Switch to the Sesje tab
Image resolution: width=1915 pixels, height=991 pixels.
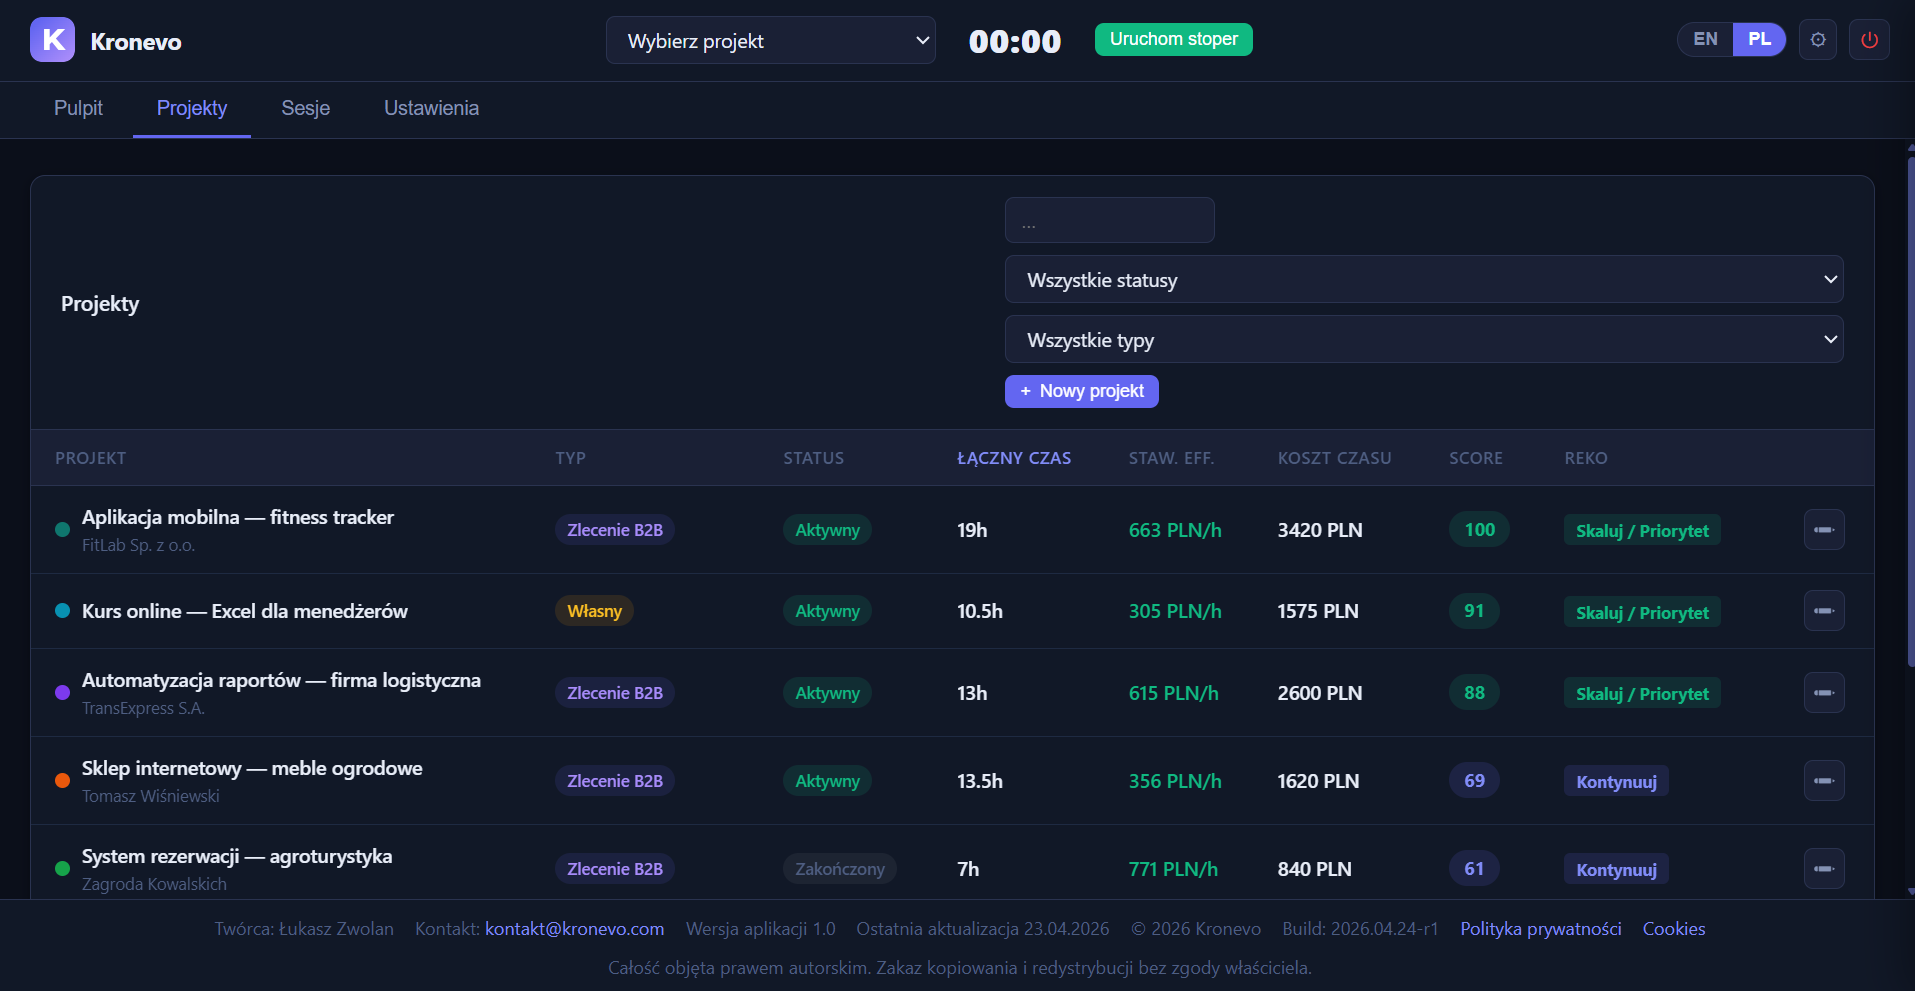(305, 108)
